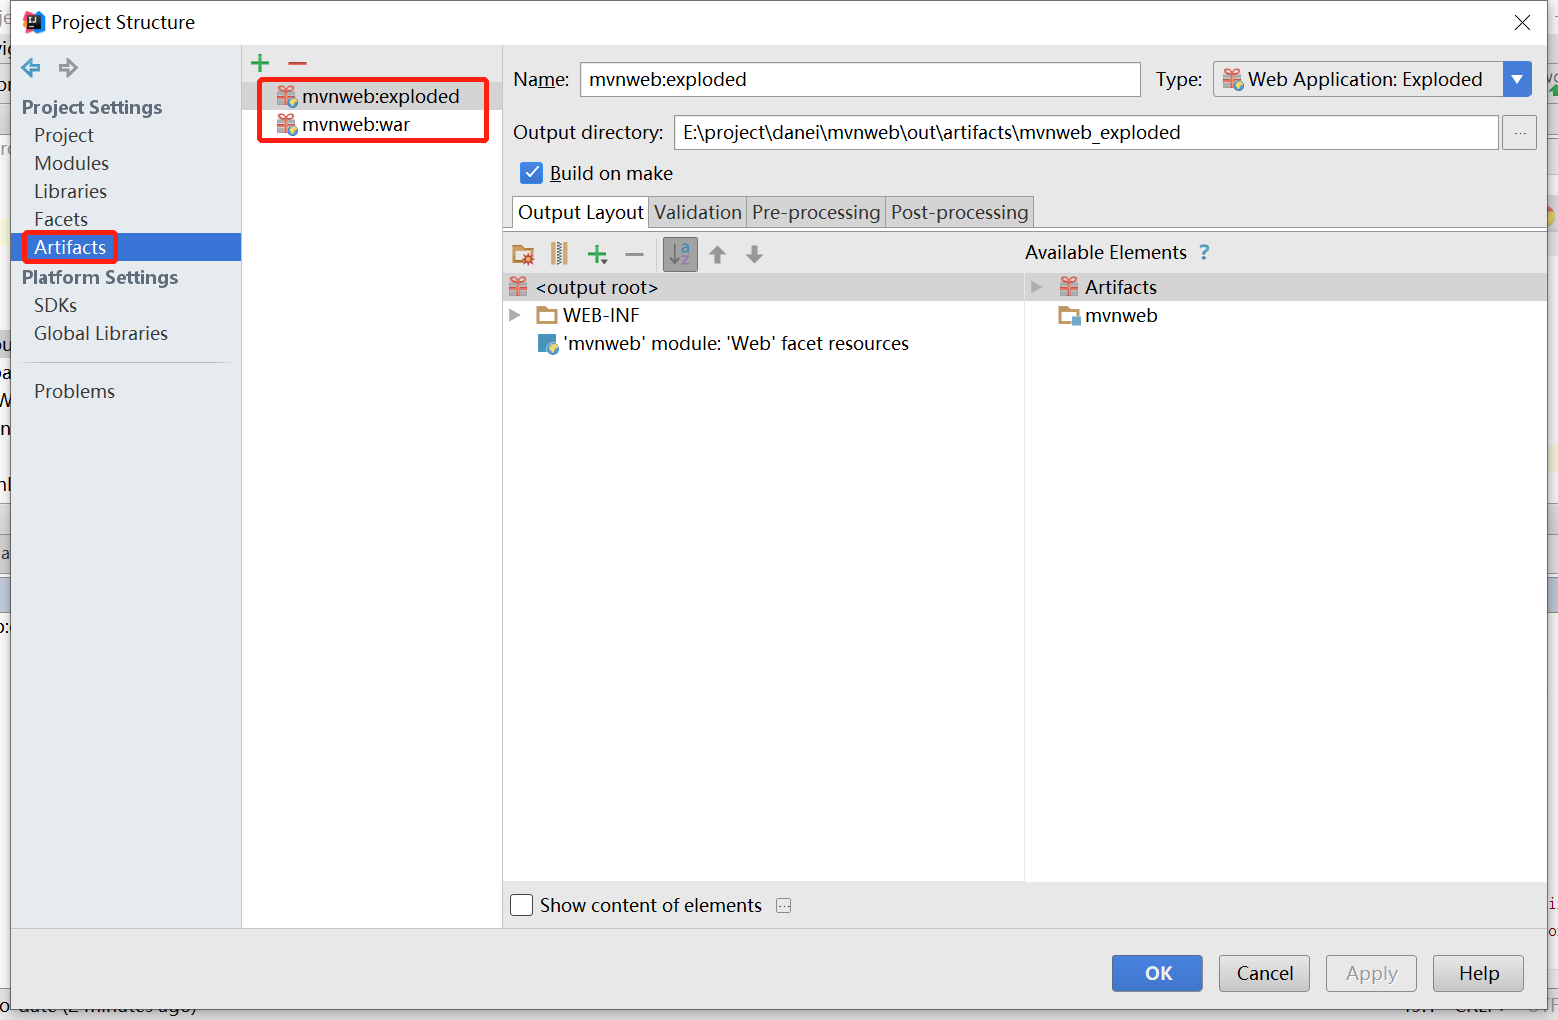The width and height of the screenshot is (1558, 1020).
Task: Open SDKs platform settings
Action: [55, 305]
